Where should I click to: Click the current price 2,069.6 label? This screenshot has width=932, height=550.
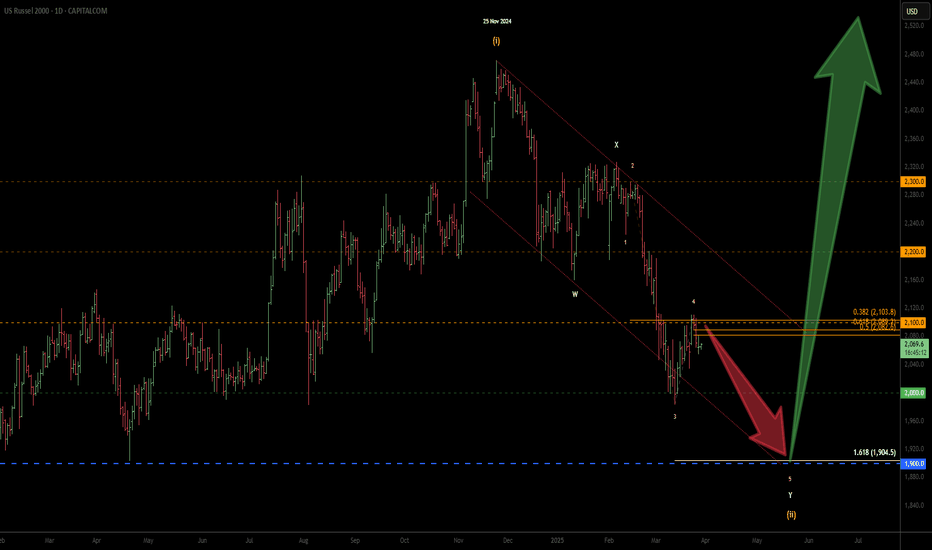[x=915, y=344]
